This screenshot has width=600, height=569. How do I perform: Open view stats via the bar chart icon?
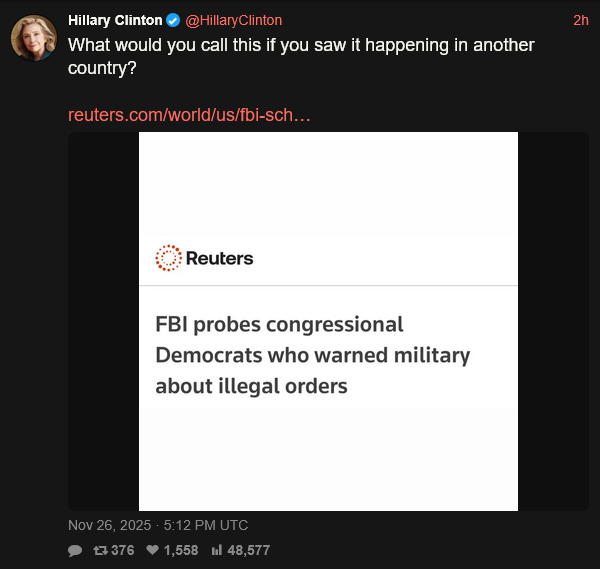(216, 550)
